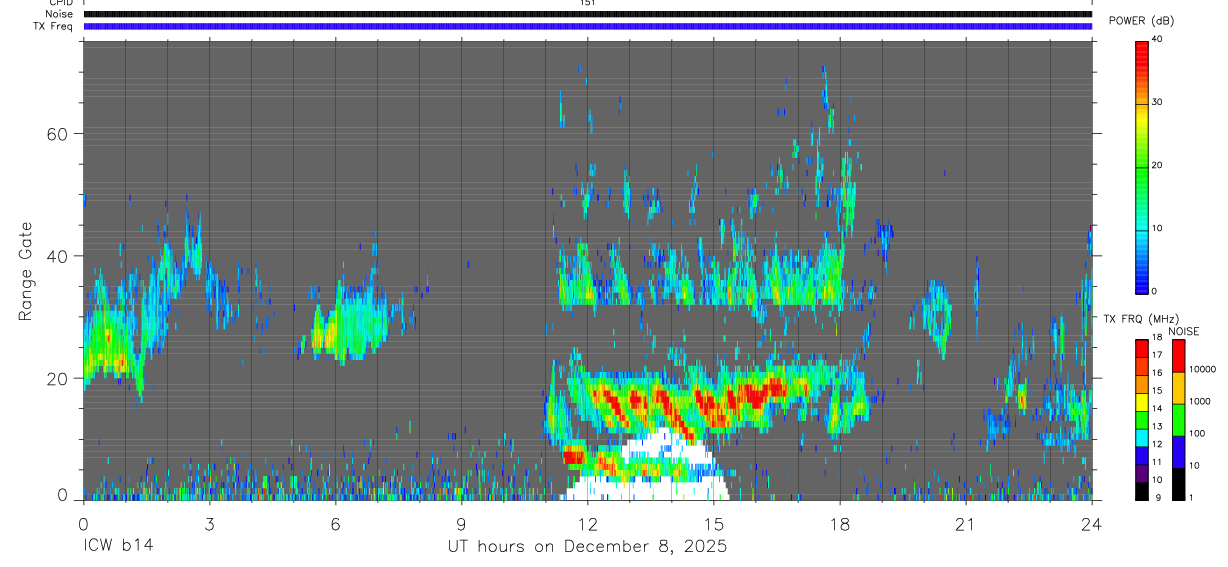The width and height of the screenshot is (1228, 567).
Task: Pick the blue 11–12 MHz TX FRQ swatch
Action: click(x=1142, y=454)
